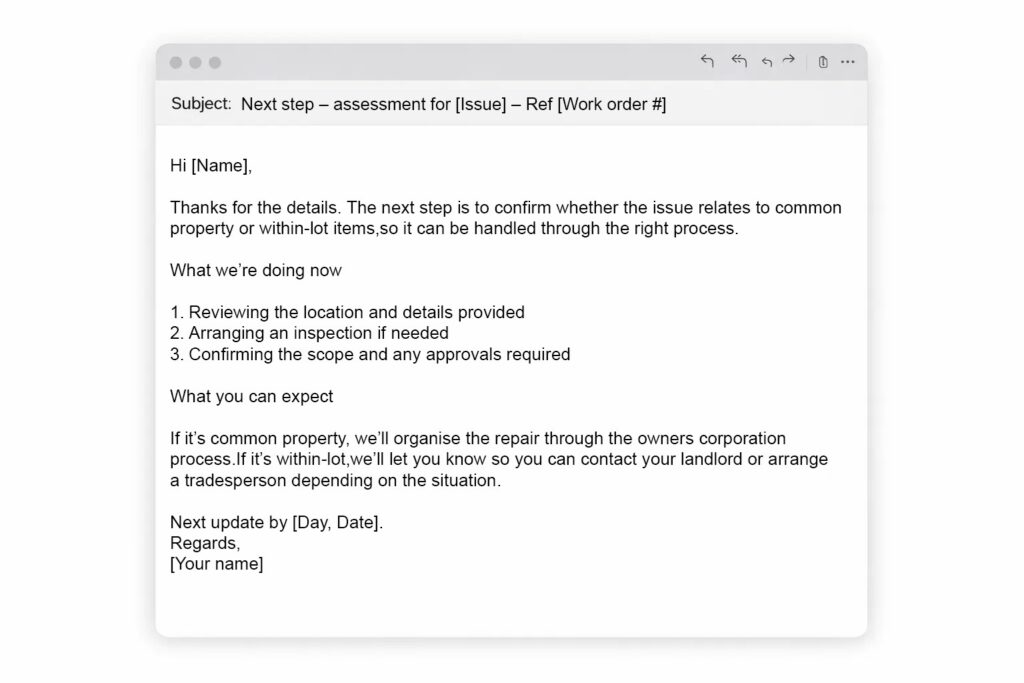Click the [Your name] signature placeholder

216,564
